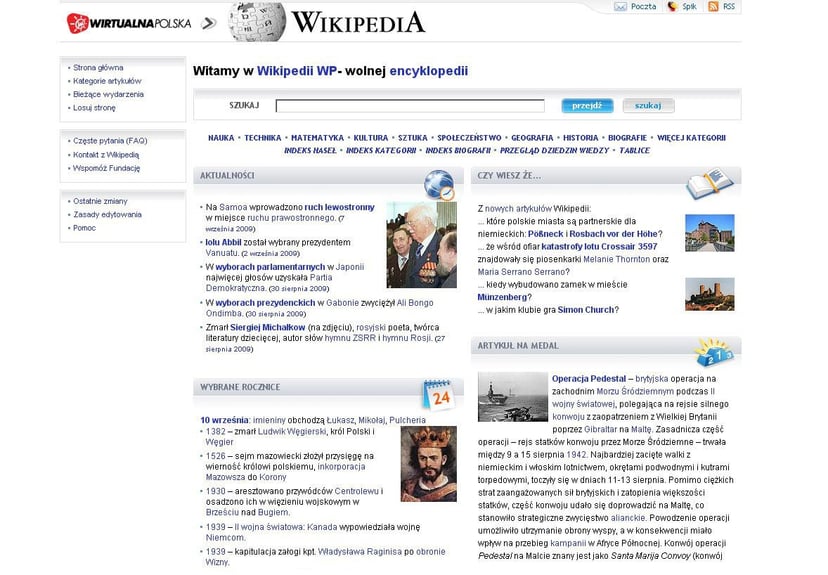Select Losuj stronę in sidebar

94,108
